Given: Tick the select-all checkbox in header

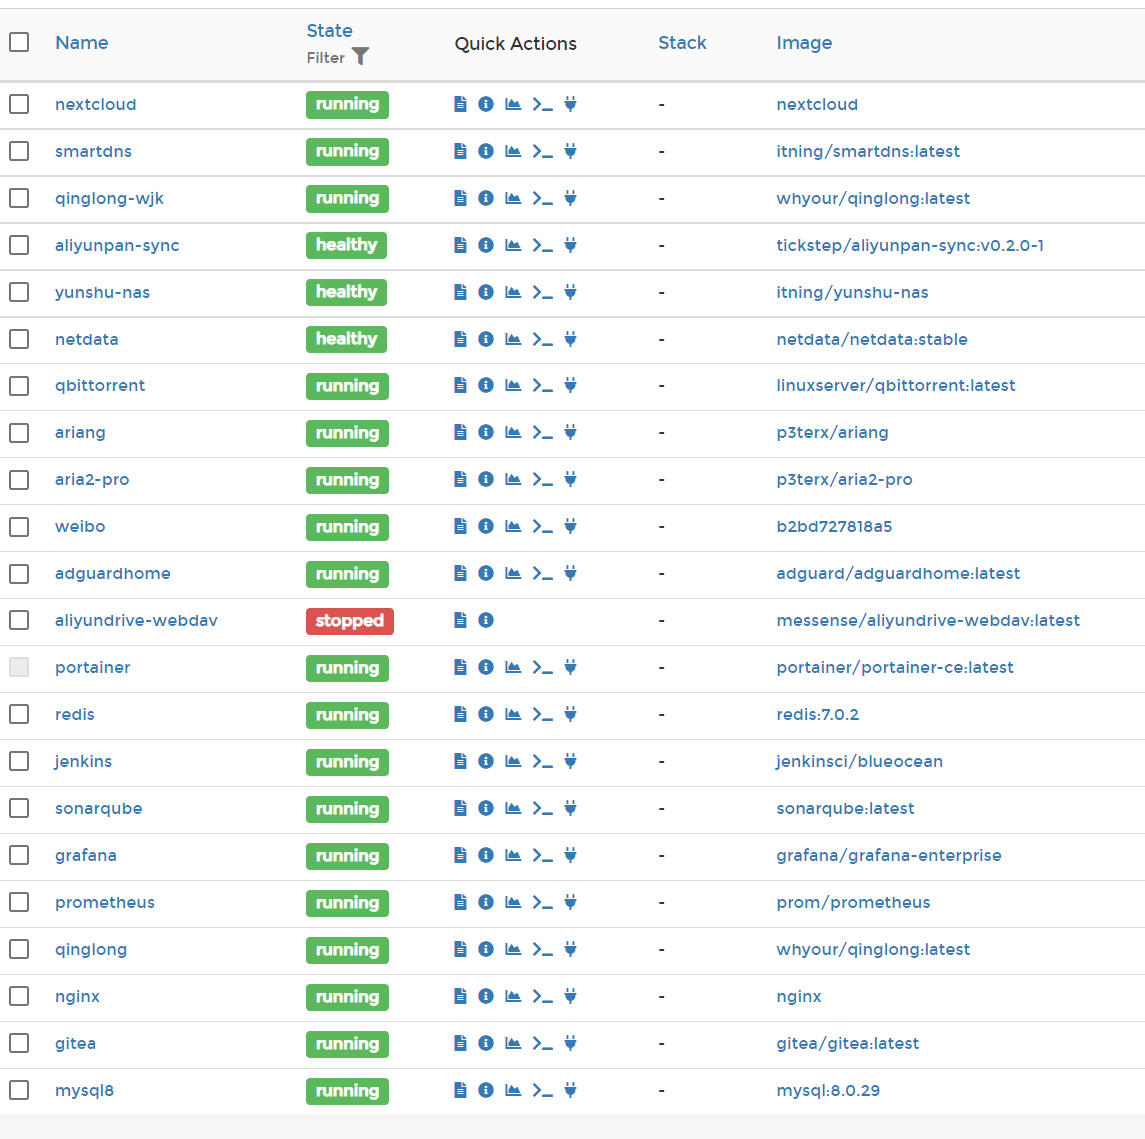Looking at the screenshot, I should click(x=19, y=42).
